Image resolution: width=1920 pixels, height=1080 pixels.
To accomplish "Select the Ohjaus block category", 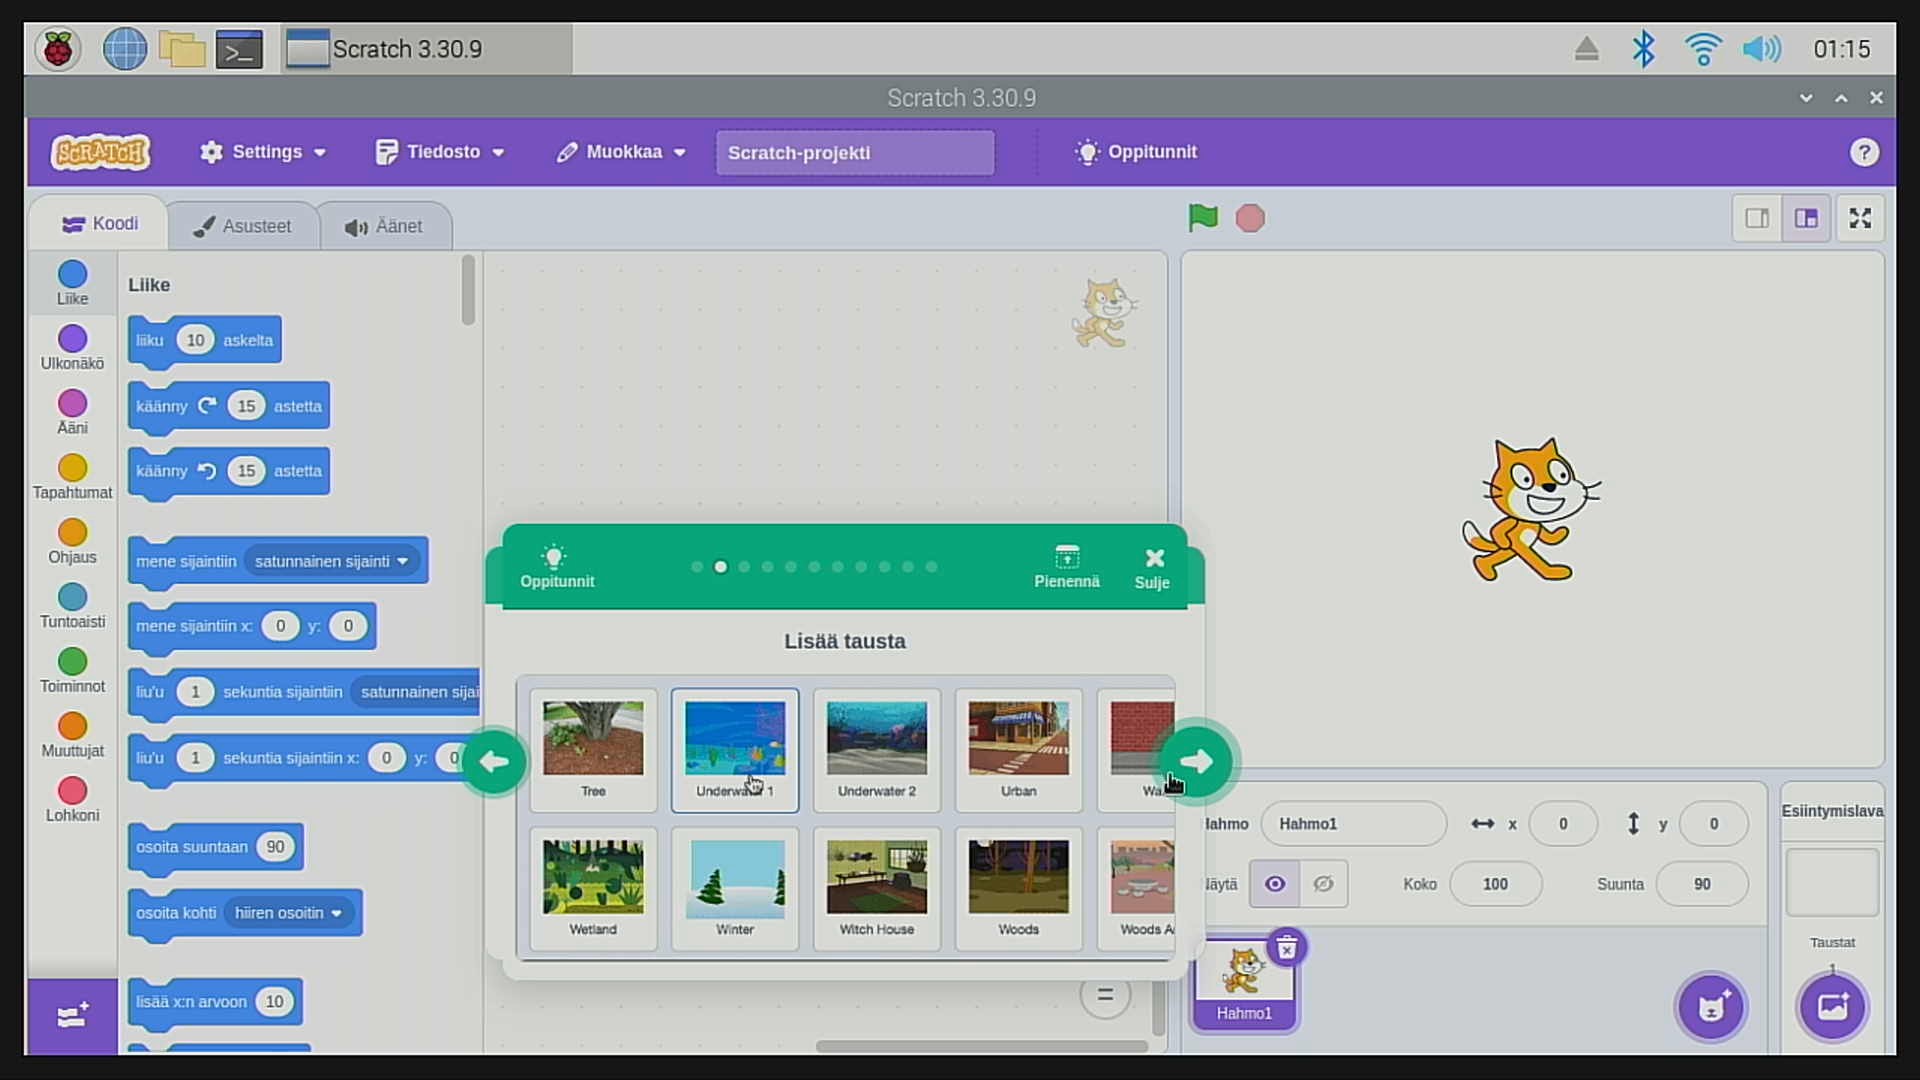I will point(72,542).
